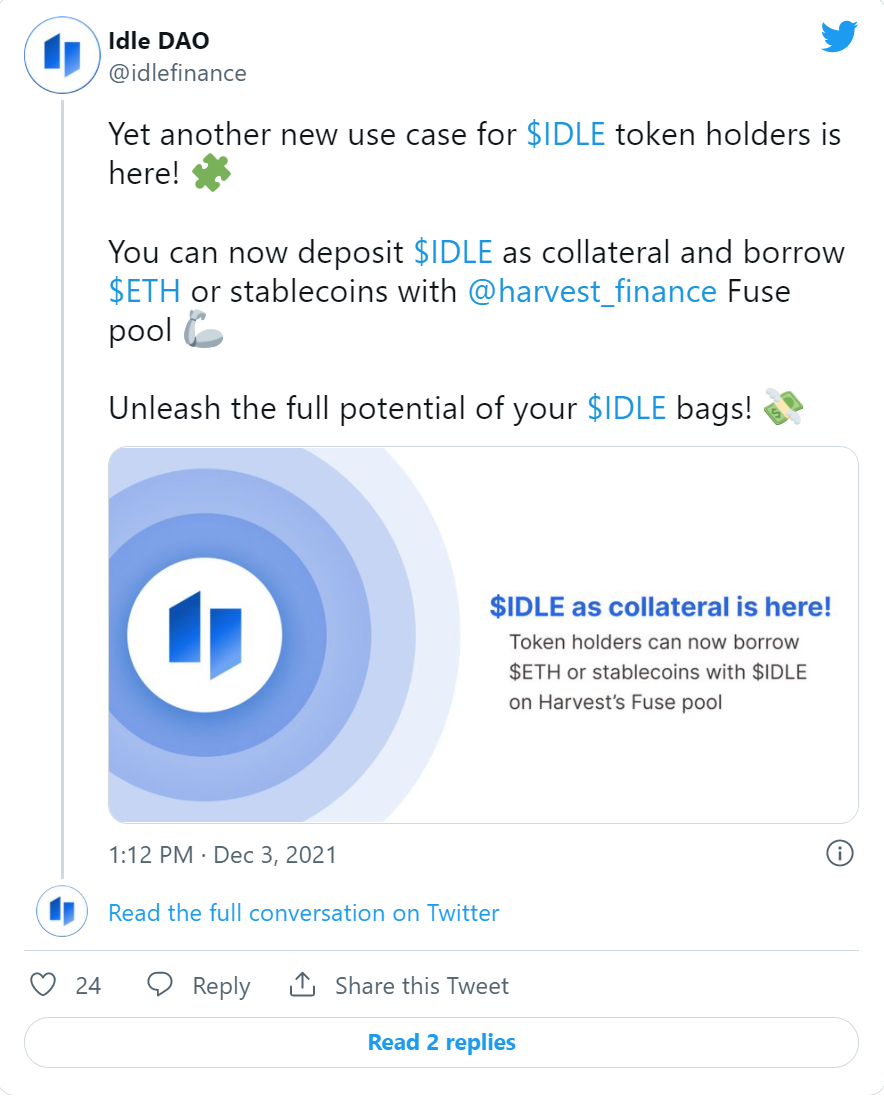Screen dimensions: 884x1096
Task: Open the @idlefinance handle
Action: click(x=177, y=73)
